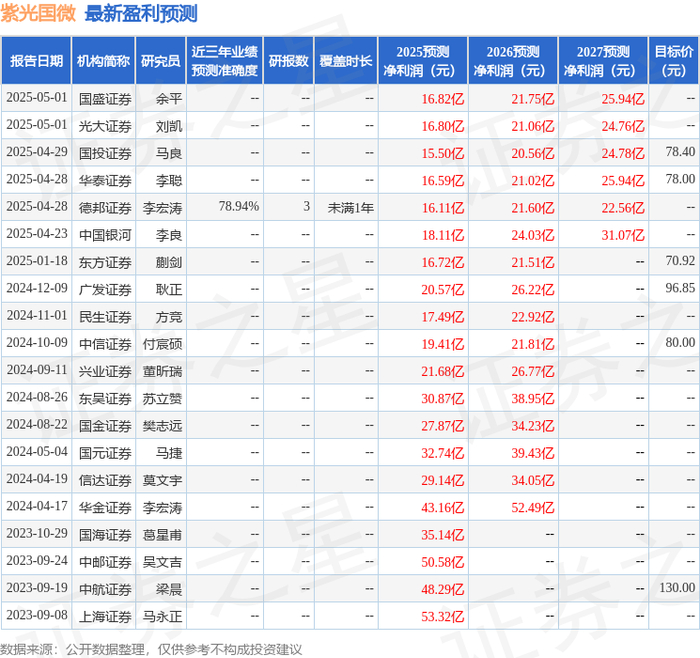700x658 pixels.
Task: Click 国投证券 institution cell
Action: click(x=105, y=153)
